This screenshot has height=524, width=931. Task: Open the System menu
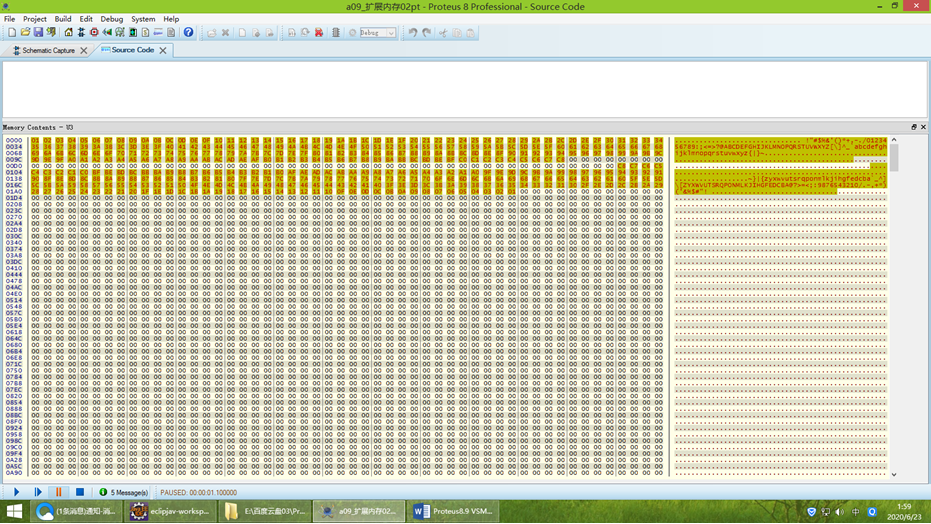(x=143, y=19)
